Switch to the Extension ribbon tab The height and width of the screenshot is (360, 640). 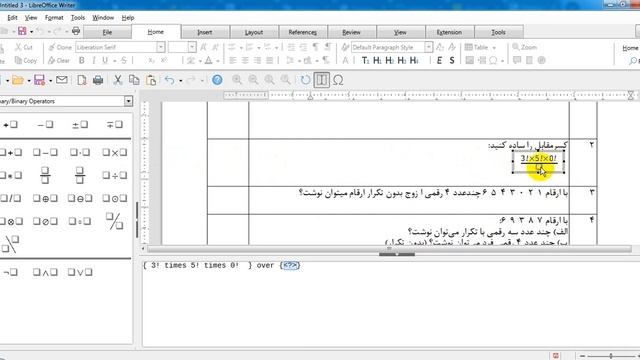449,32
